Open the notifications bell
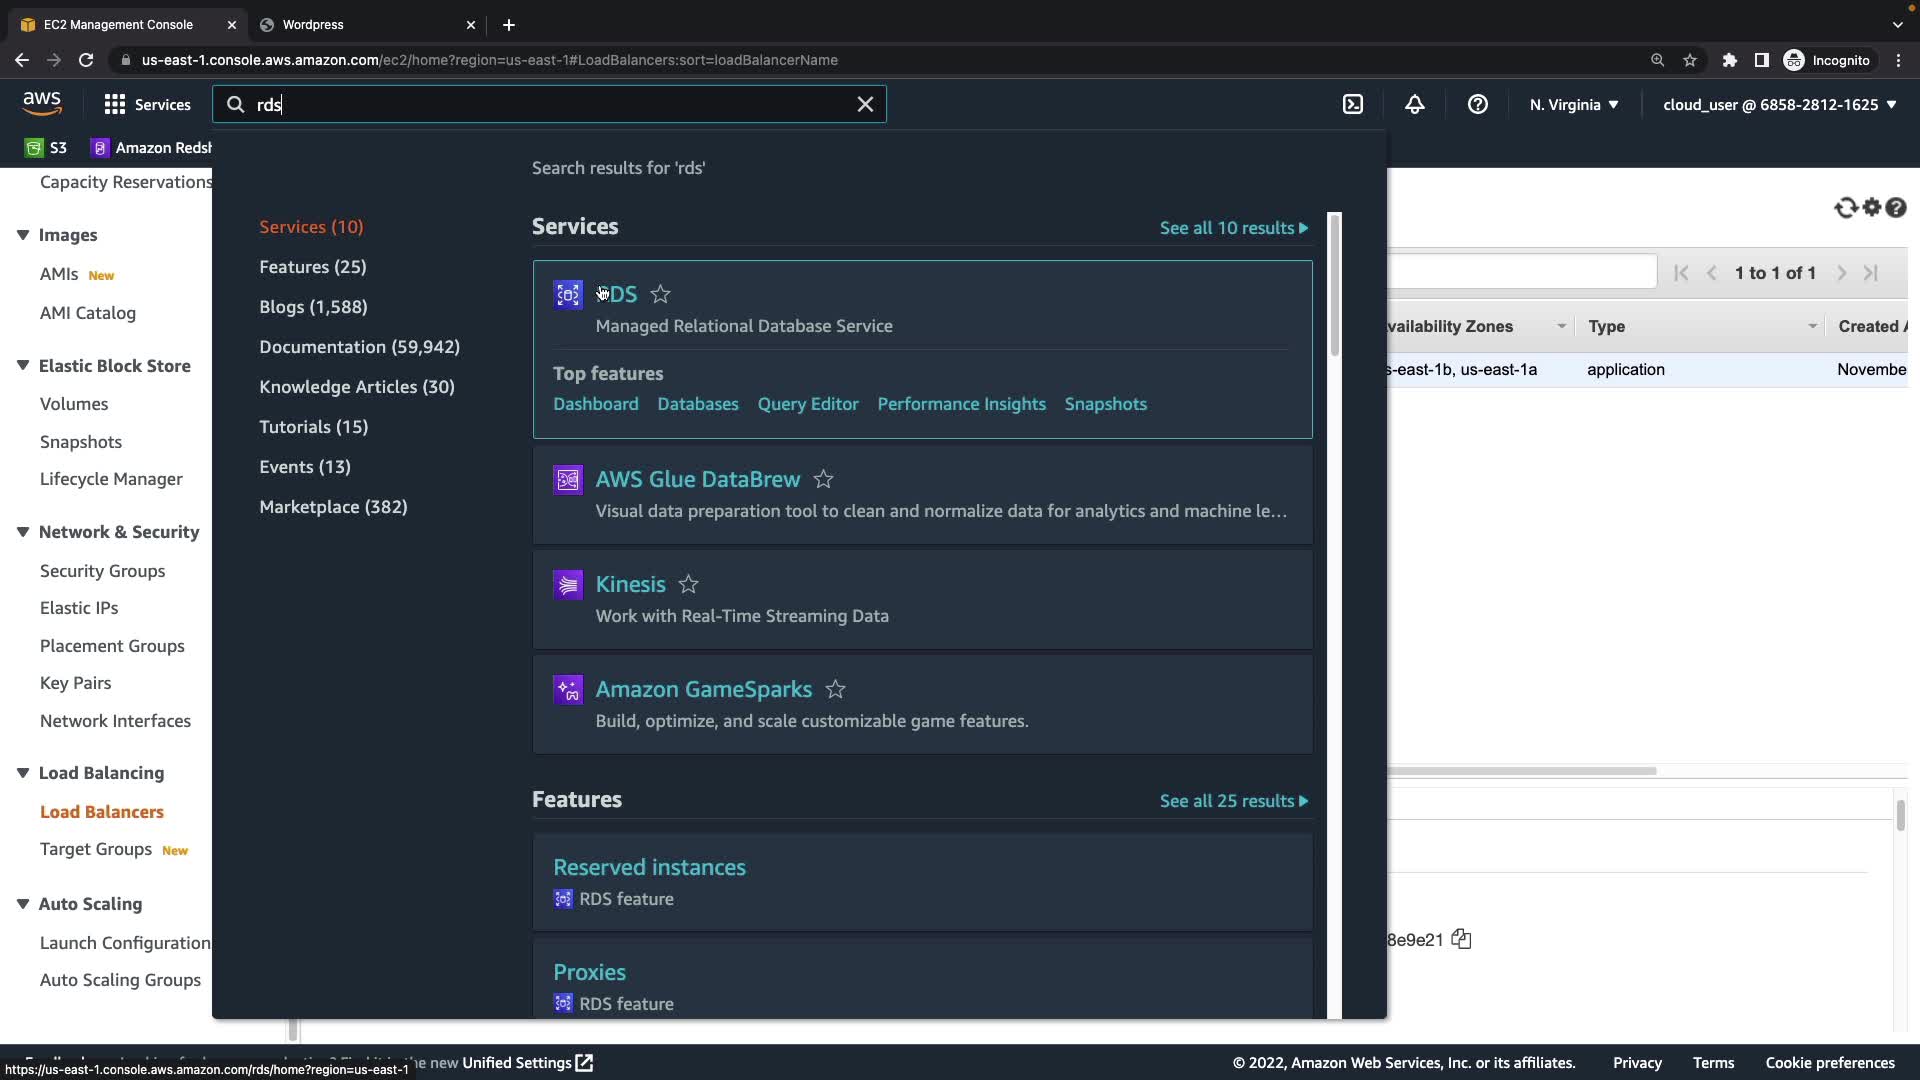Viewport: 1920px width, 1080px height. click(x=1414, y=104)
